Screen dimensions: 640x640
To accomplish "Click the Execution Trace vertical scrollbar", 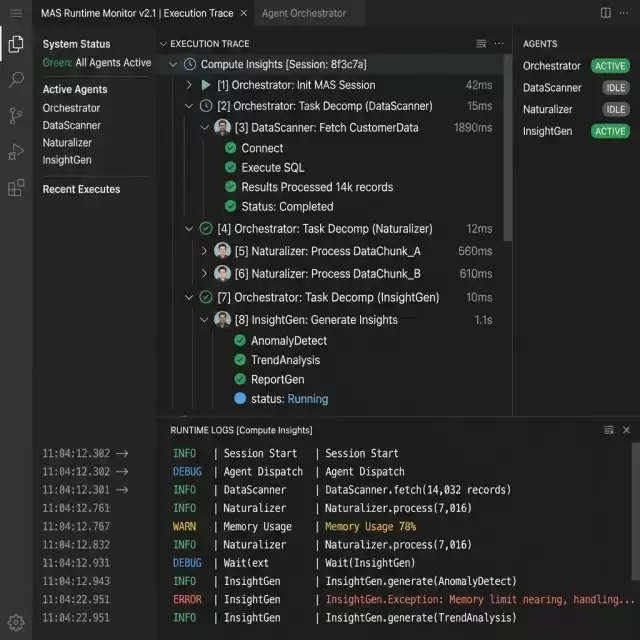I will coord(507,148).
